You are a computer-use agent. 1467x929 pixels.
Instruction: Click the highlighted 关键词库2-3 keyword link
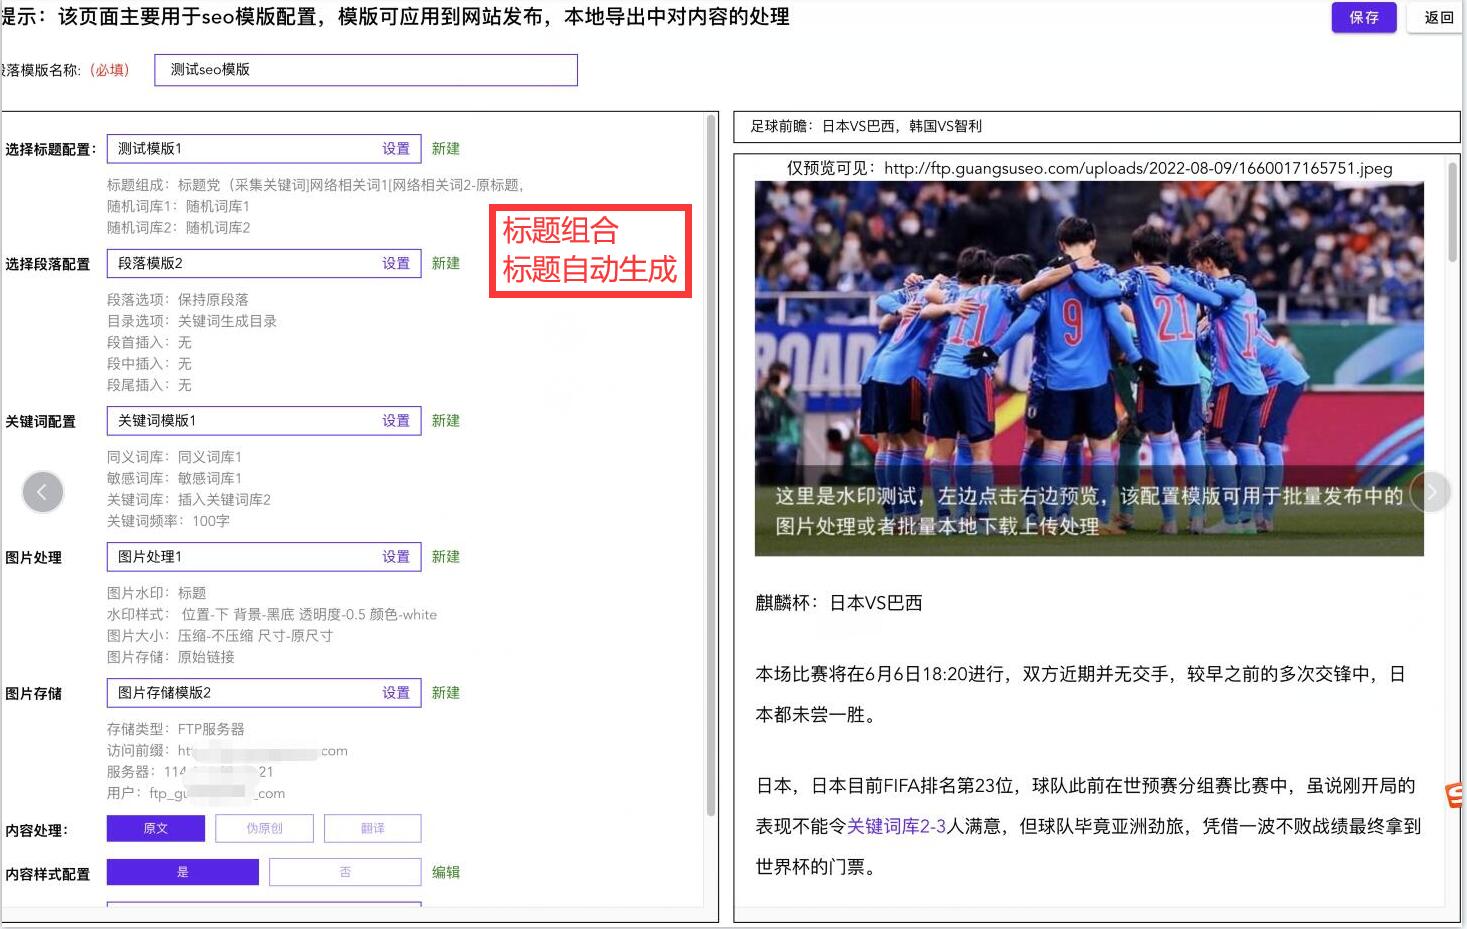coord(896,826)
